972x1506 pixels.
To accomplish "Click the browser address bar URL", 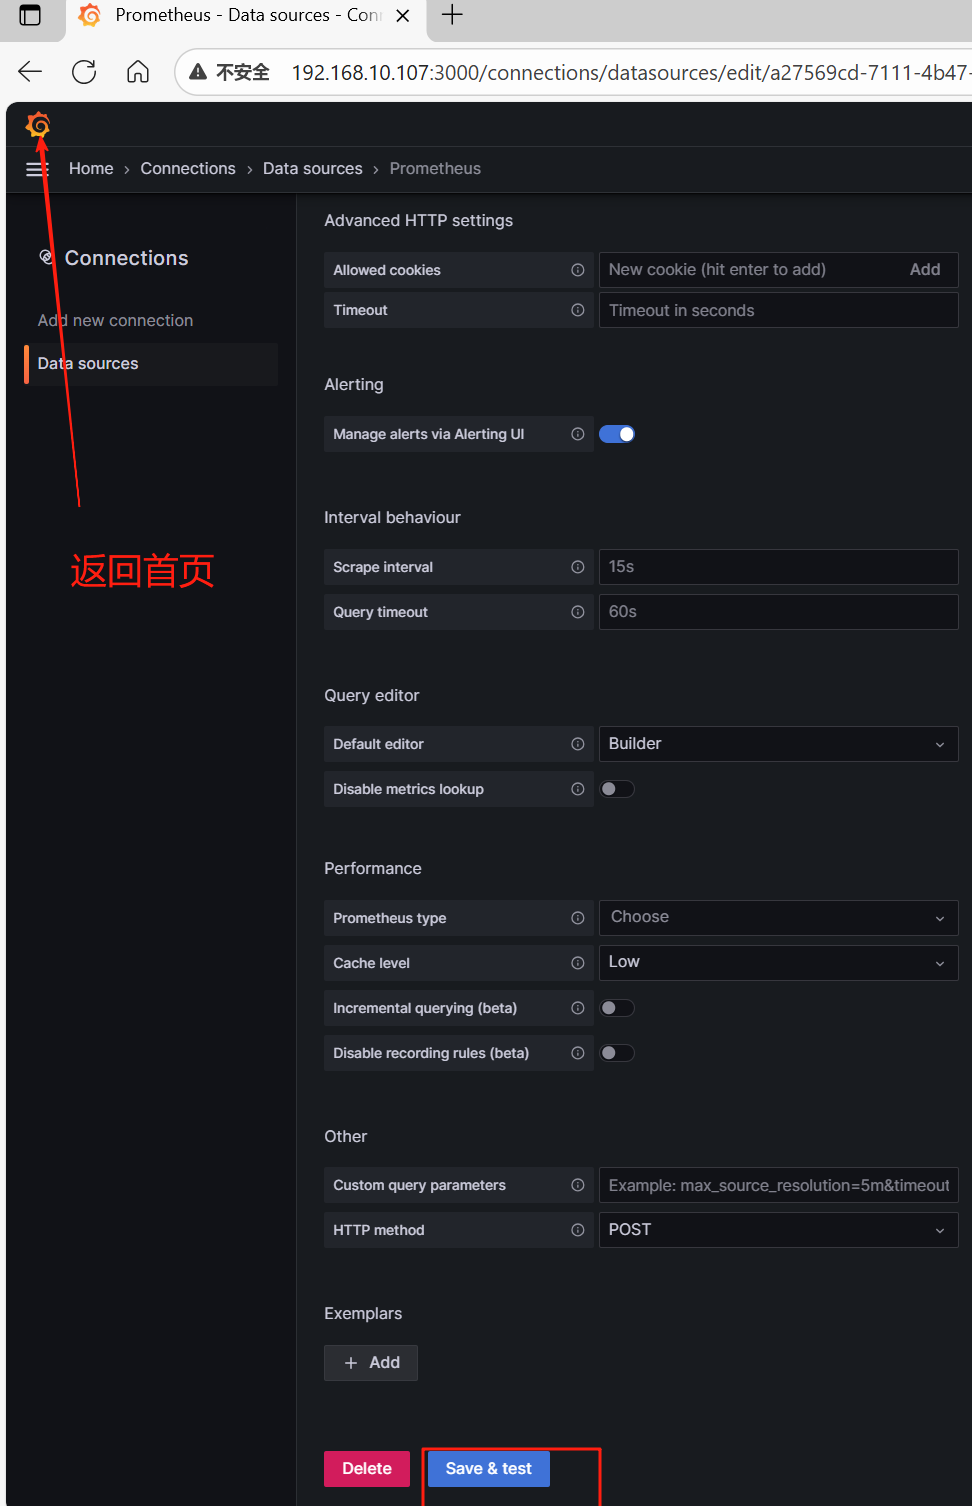I will 630,73.
